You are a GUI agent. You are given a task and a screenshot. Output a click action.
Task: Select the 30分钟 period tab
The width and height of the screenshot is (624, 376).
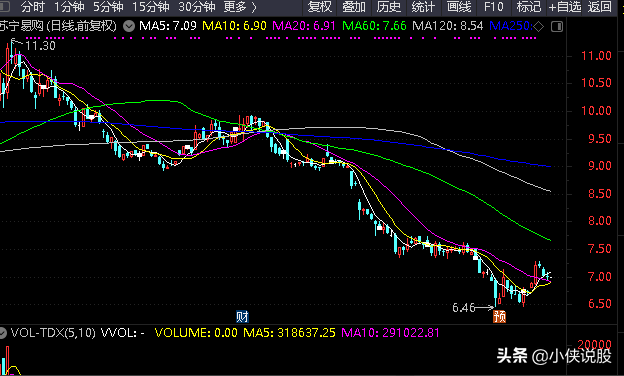click(x=197, y=6)
